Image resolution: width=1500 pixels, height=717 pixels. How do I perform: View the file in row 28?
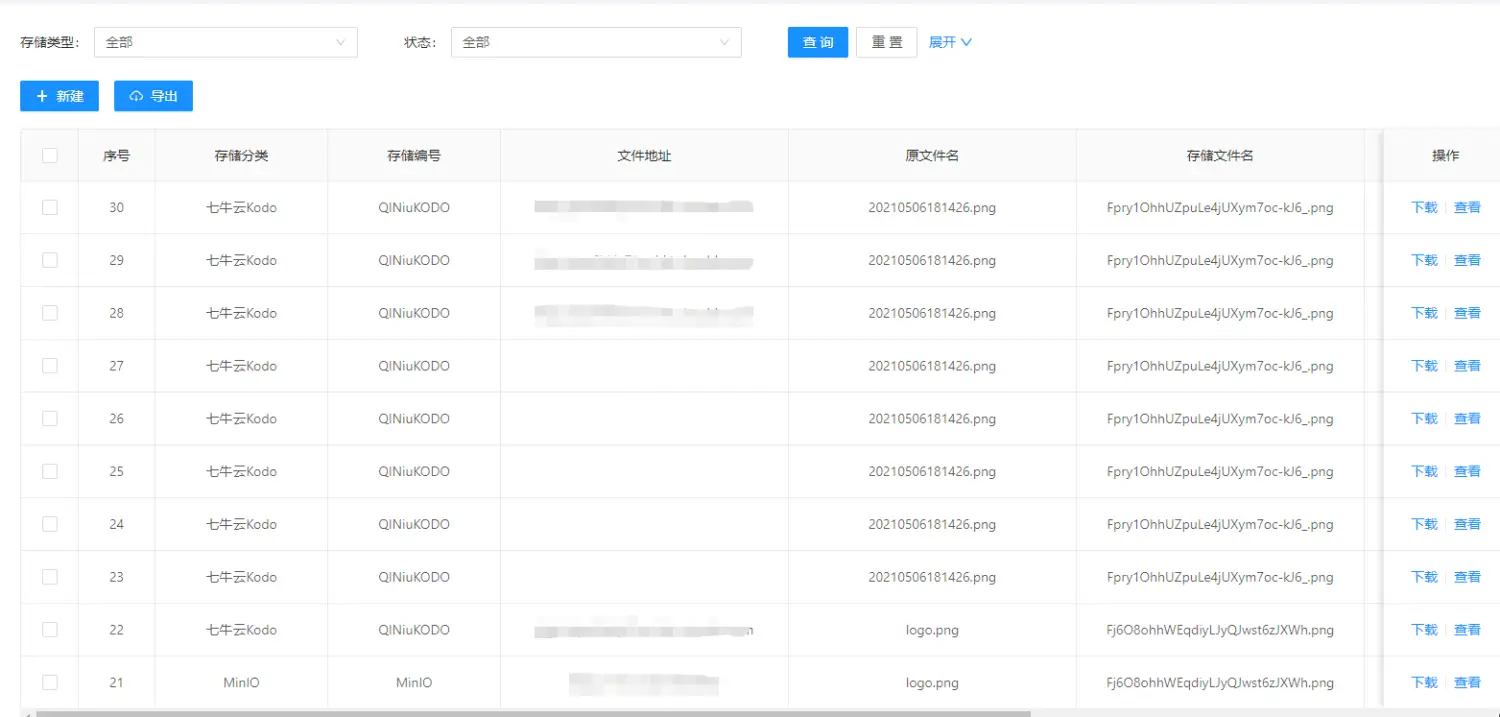point(1467,313)
